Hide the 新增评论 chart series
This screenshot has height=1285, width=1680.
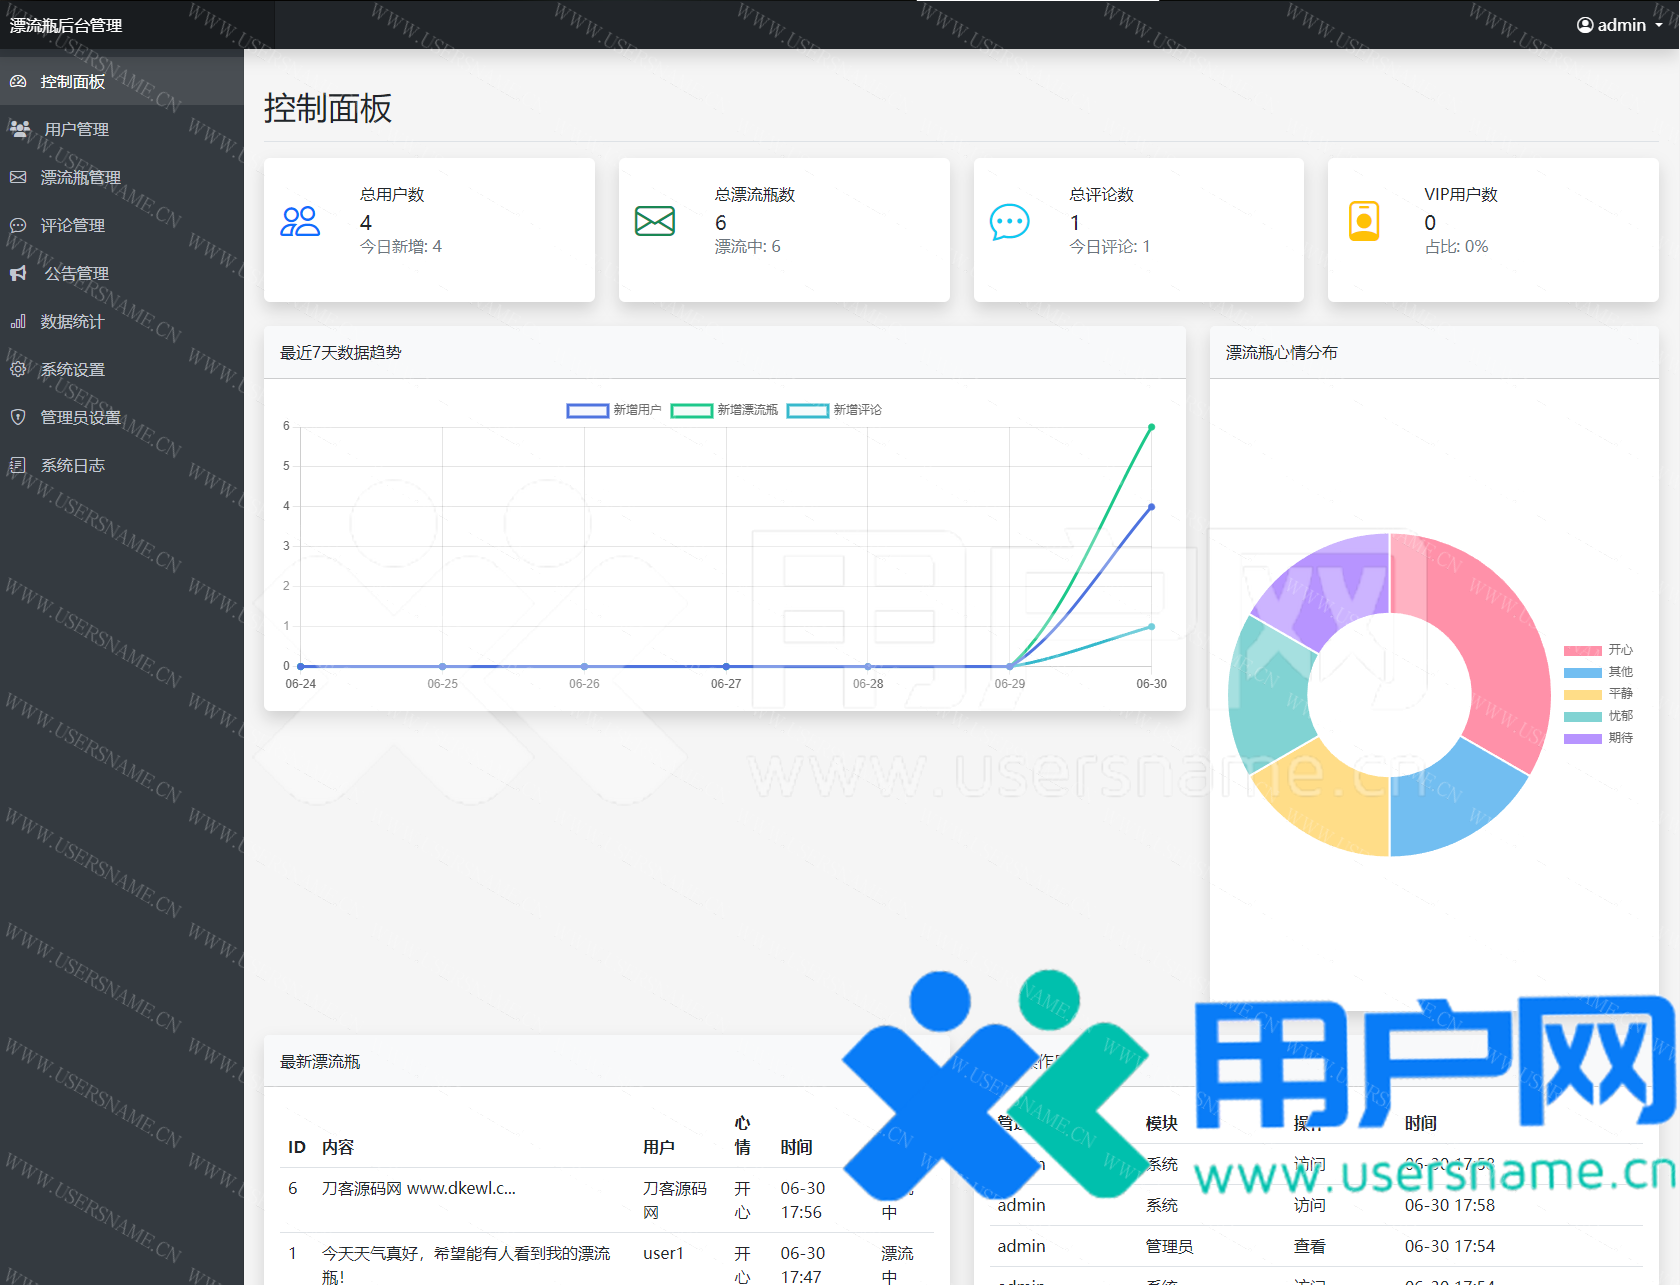pos(808,410)
